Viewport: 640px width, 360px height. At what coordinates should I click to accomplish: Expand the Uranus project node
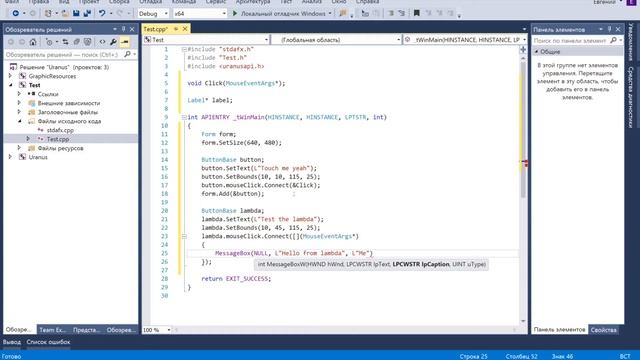point(11,157)
